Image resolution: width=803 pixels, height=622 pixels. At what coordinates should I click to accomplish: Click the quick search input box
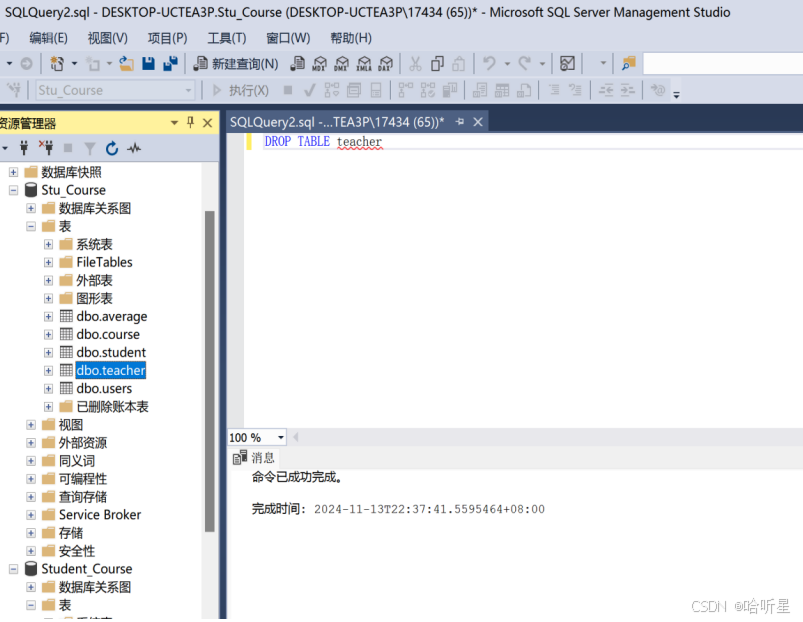point(723,64)
